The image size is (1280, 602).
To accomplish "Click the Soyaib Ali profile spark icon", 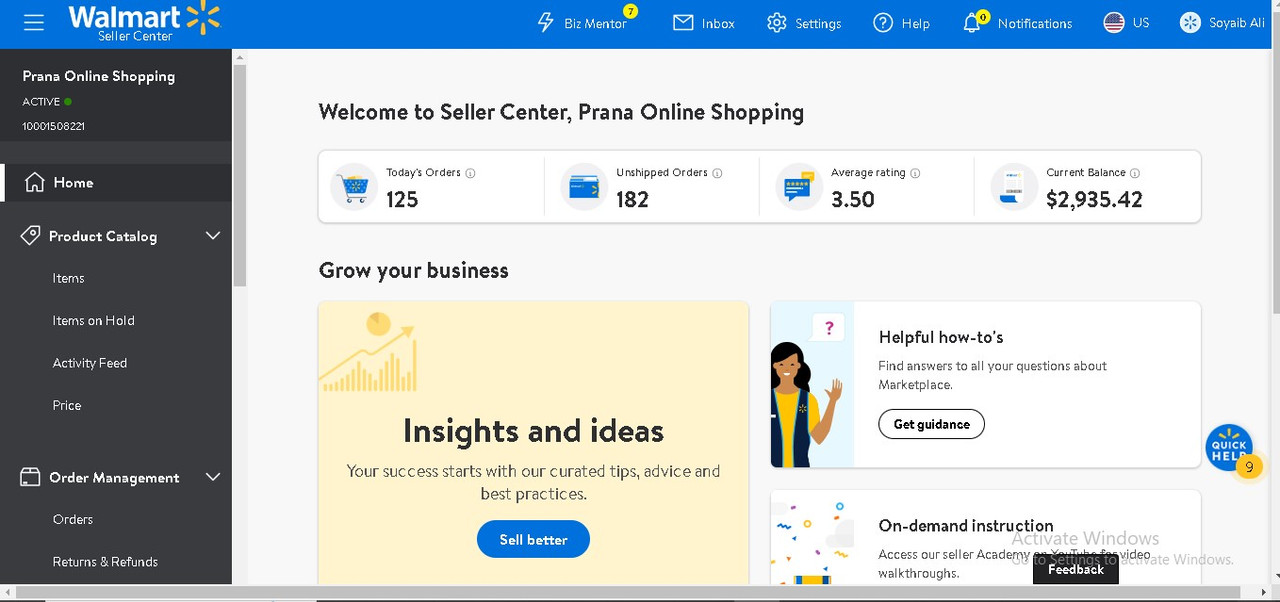I will pyautogui.click(x=1190, y=23).
